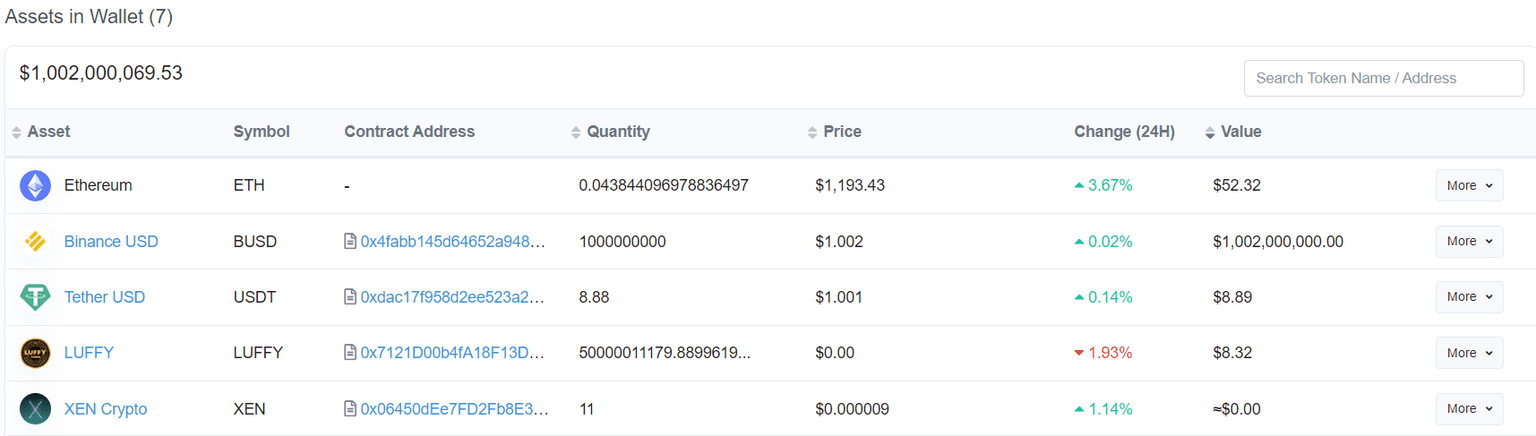
Task: Select the Tether USD price $1.001
Action: tap(839, 297)
